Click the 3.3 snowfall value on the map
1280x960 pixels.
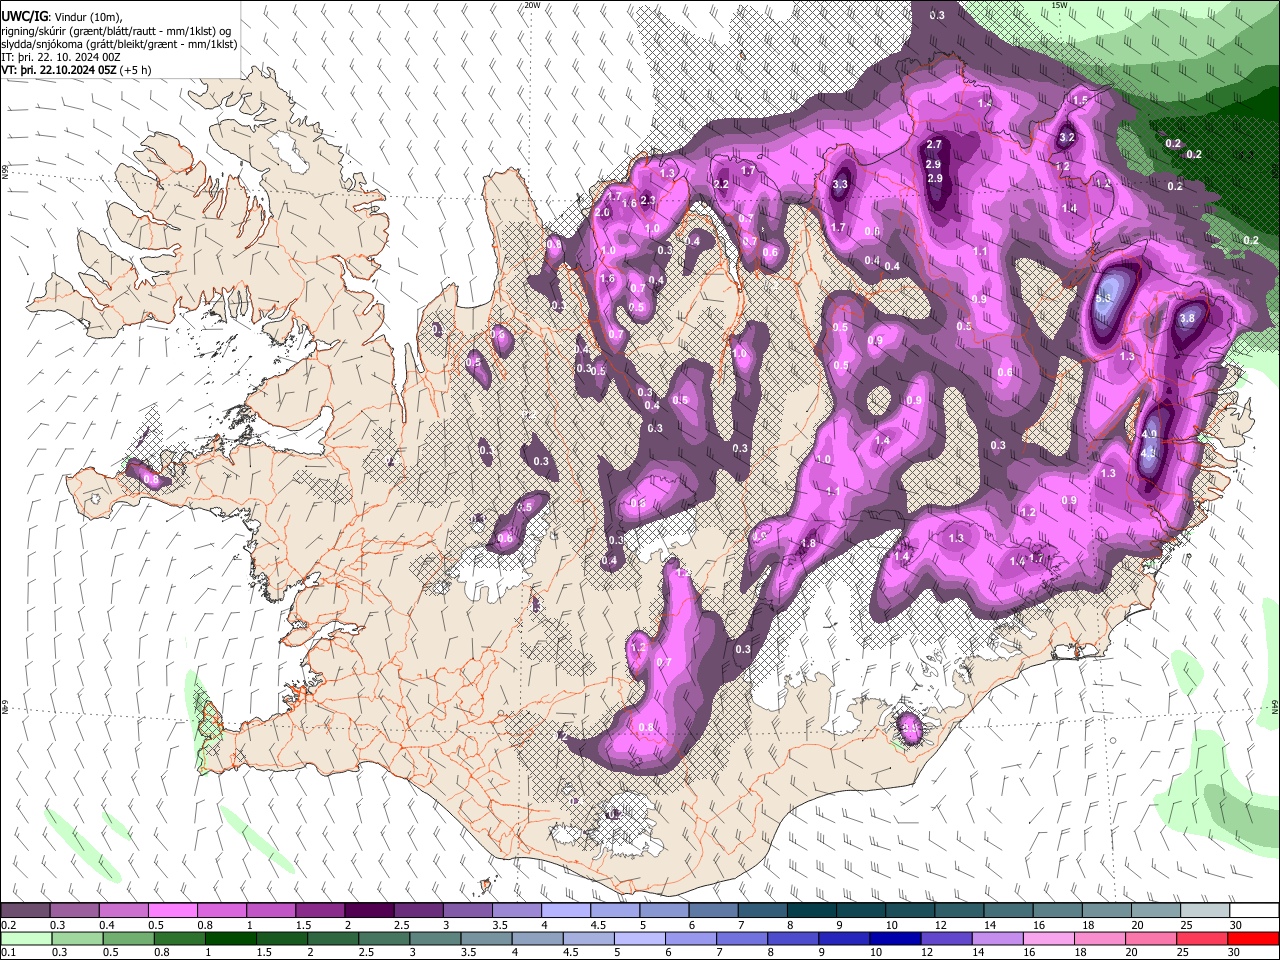click(840, 184)
